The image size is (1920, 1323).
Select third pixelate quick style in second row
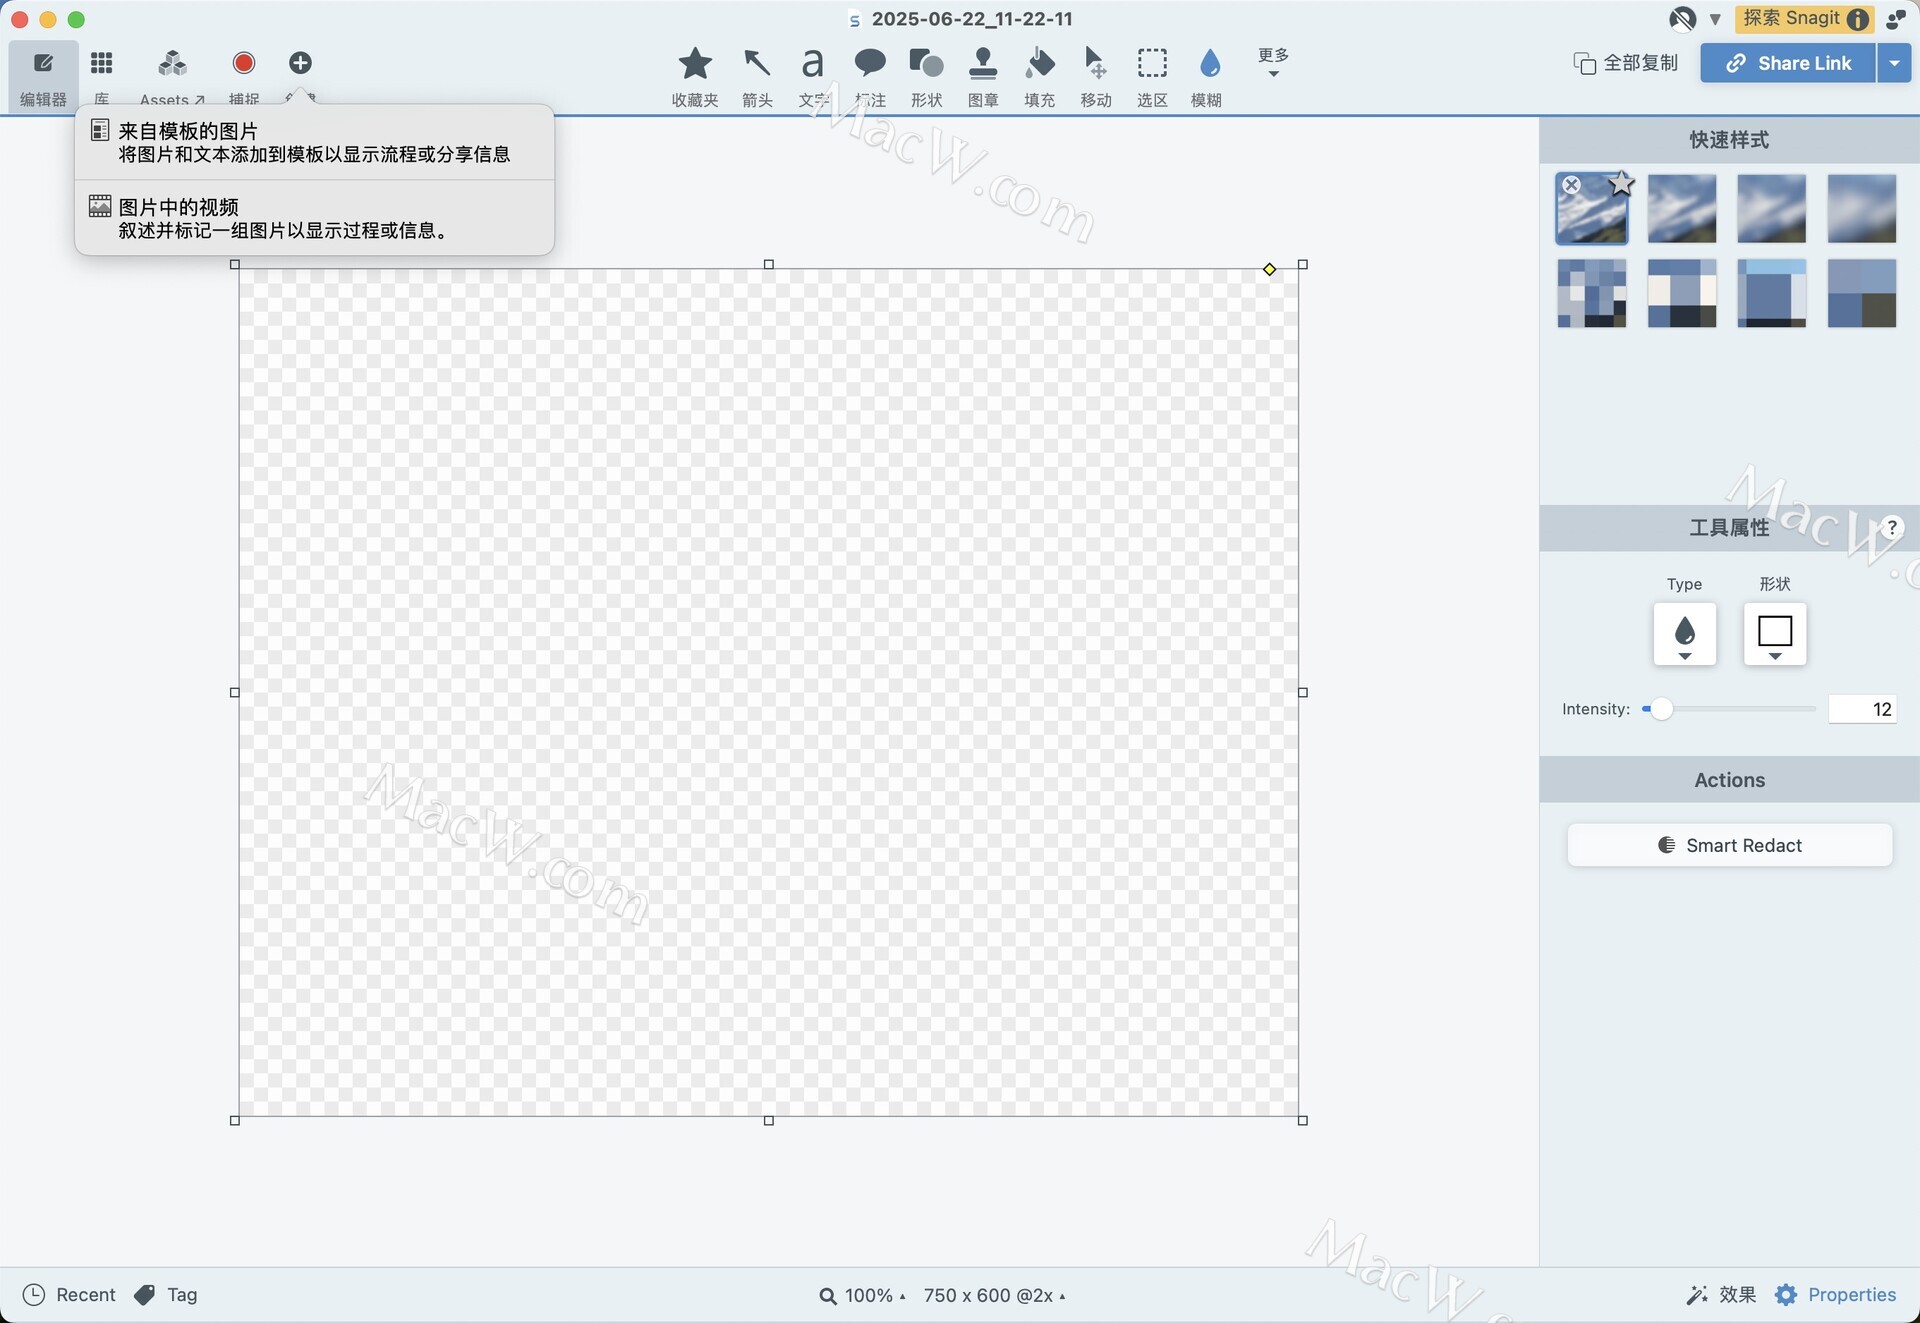[1771, 293]
